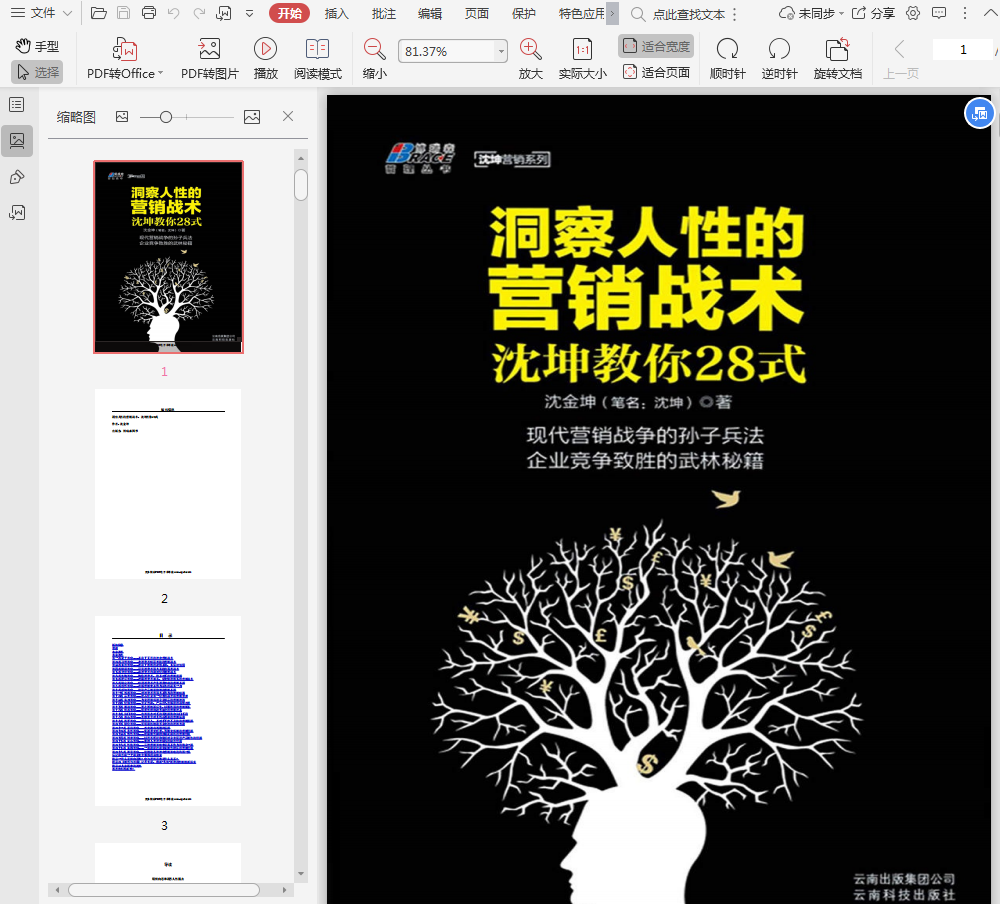Screen dimensions: 1000x904
Task: Click the feedback chat icon
Action: click(939, 13)
